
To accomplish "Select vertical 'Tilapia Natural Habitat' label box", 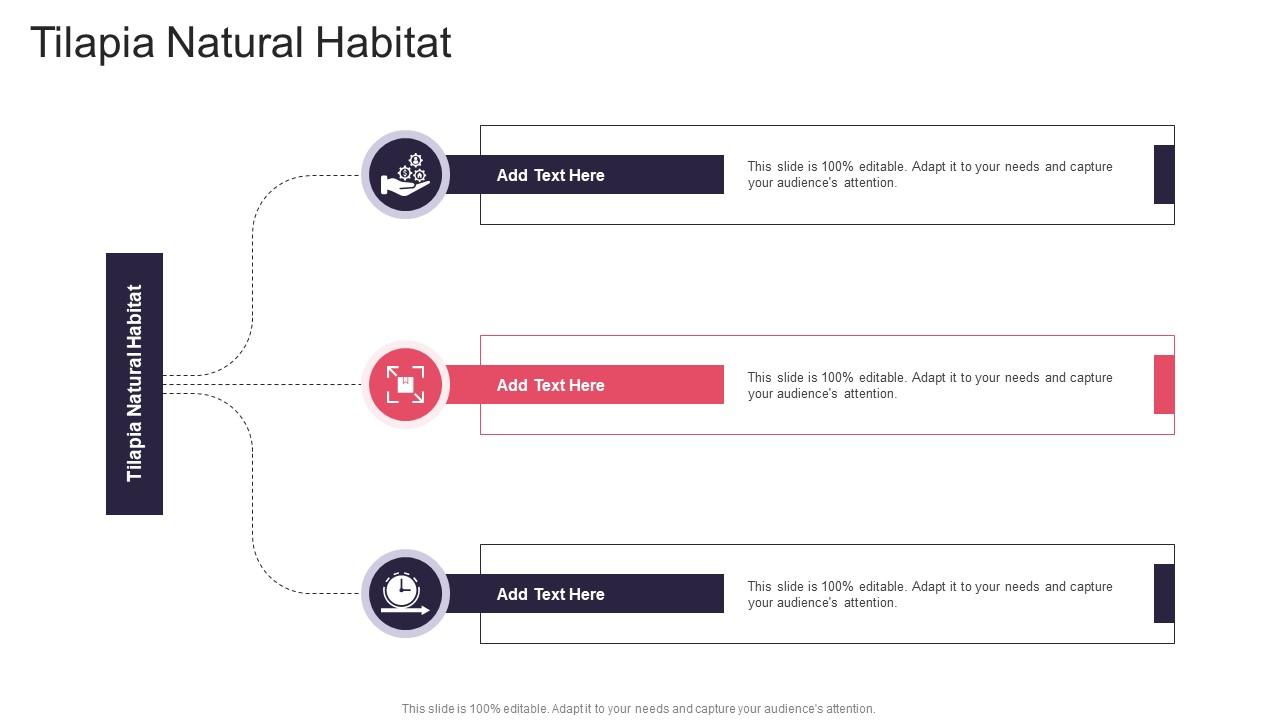I will (134, 384).
